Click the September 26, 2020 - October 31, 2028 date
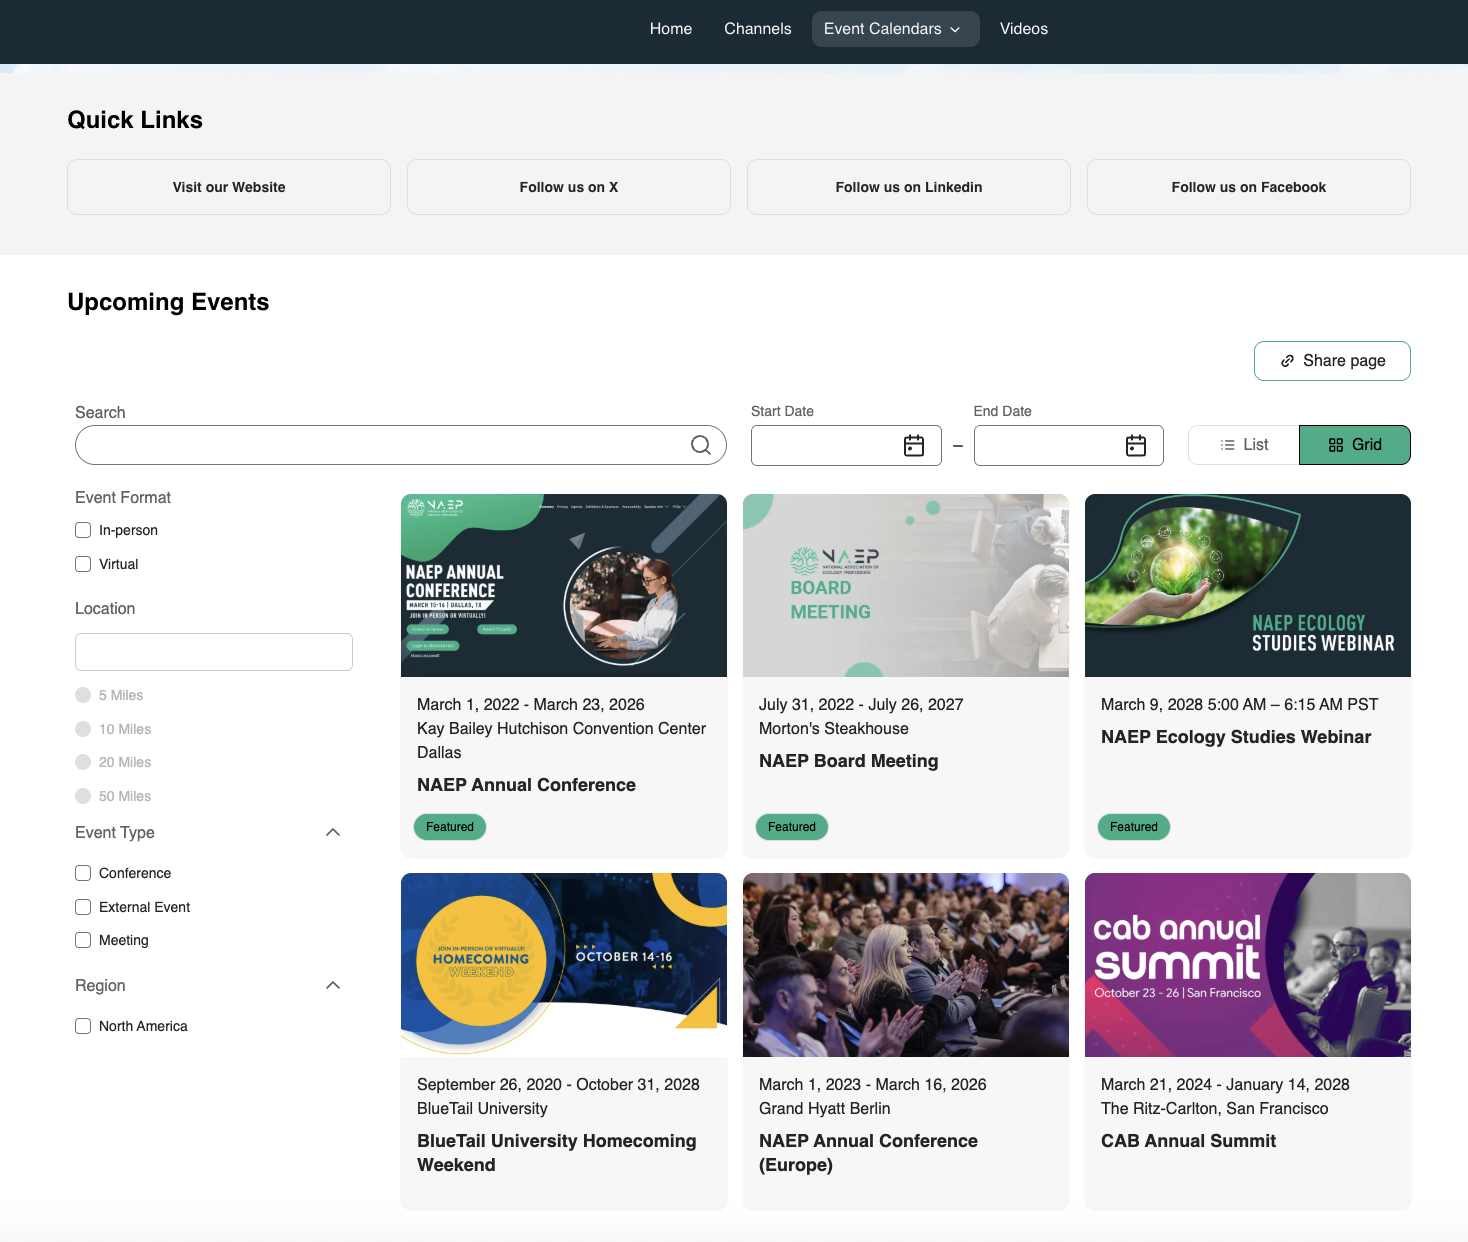The image size is (1468, 1242). point(558,1085)
